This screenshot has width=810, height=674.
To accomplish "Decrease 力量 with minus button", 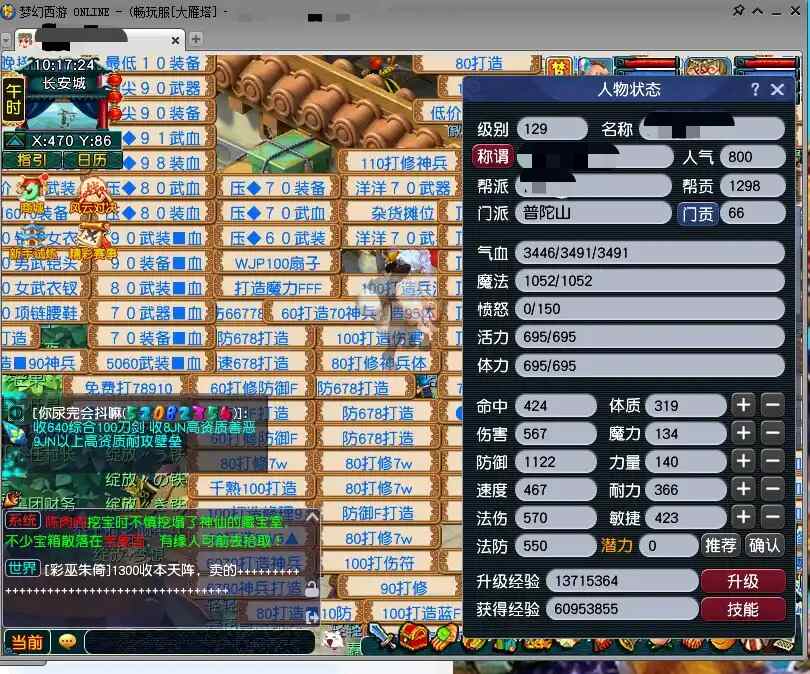I will pyautogui.click(x=773, y=461).
